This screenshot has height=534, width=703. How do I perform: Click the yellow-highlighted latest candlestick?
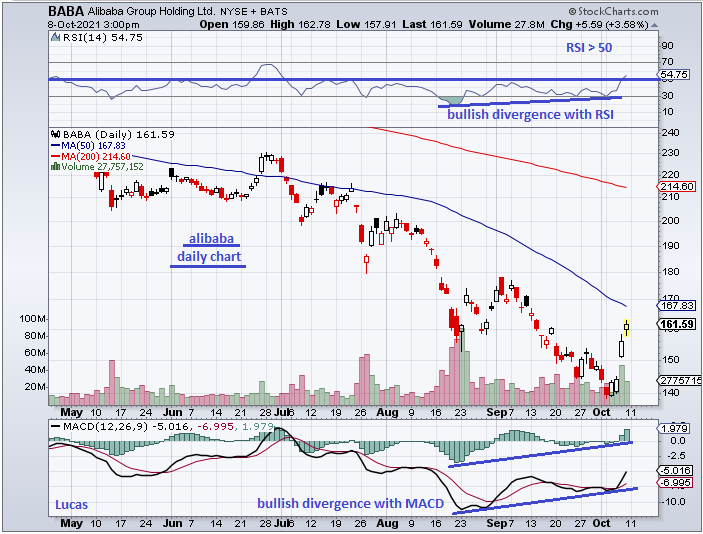point(626,327)
